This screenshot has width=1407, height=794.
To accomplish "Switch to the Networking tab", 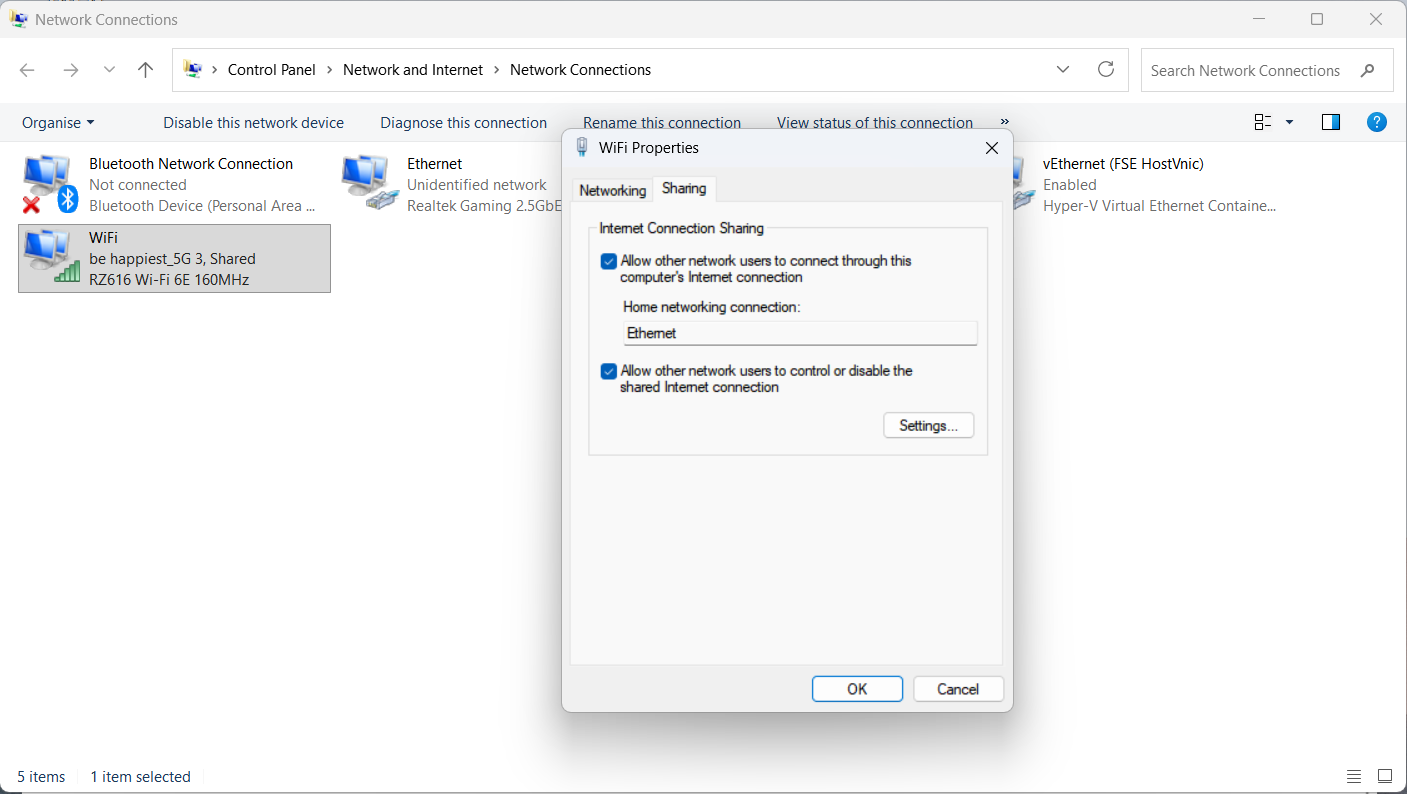I will click(611, 190).
